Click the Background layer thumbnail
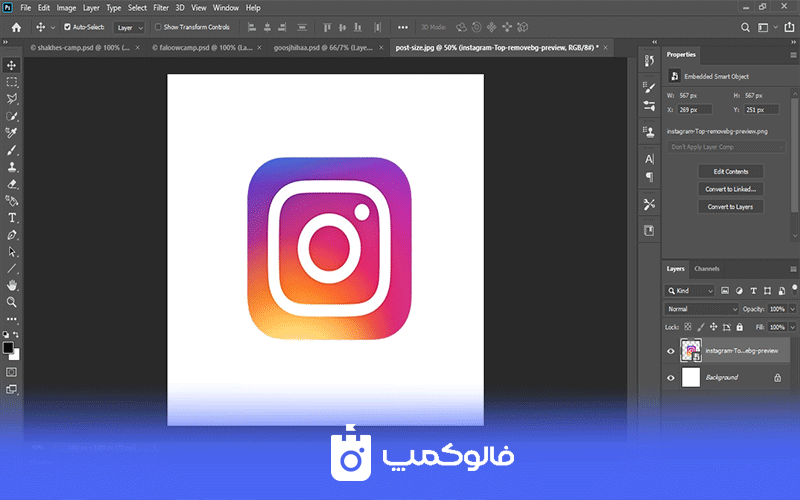Image resolution: width=800 pixels, height=500 pixels. point(691,378)
